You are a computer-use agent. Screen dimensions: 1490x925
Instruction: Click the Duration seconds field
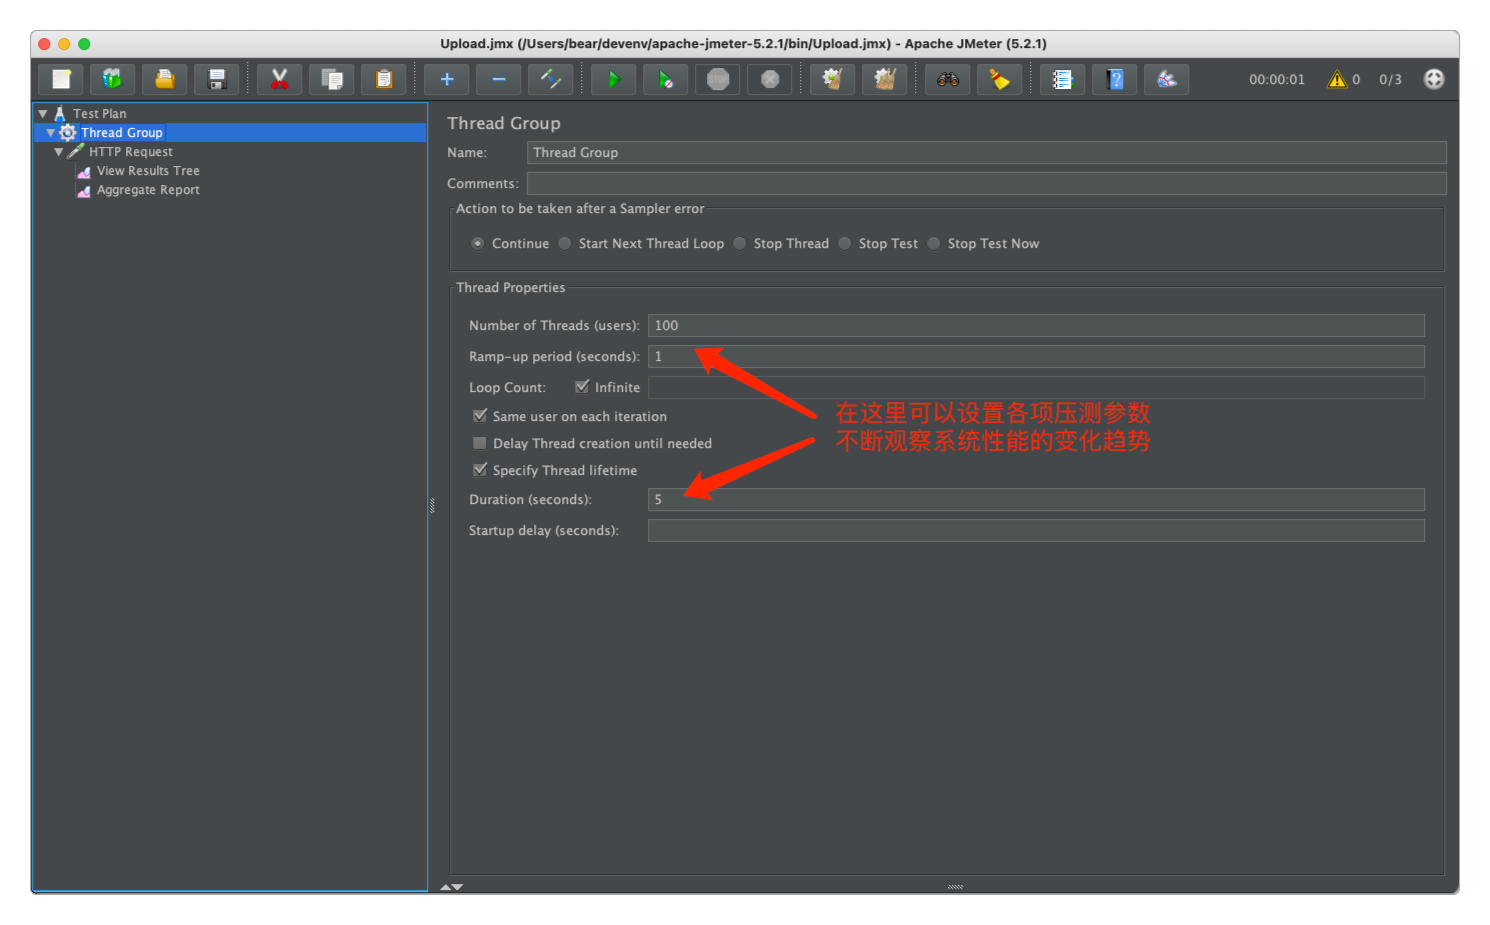[1036, 499]
